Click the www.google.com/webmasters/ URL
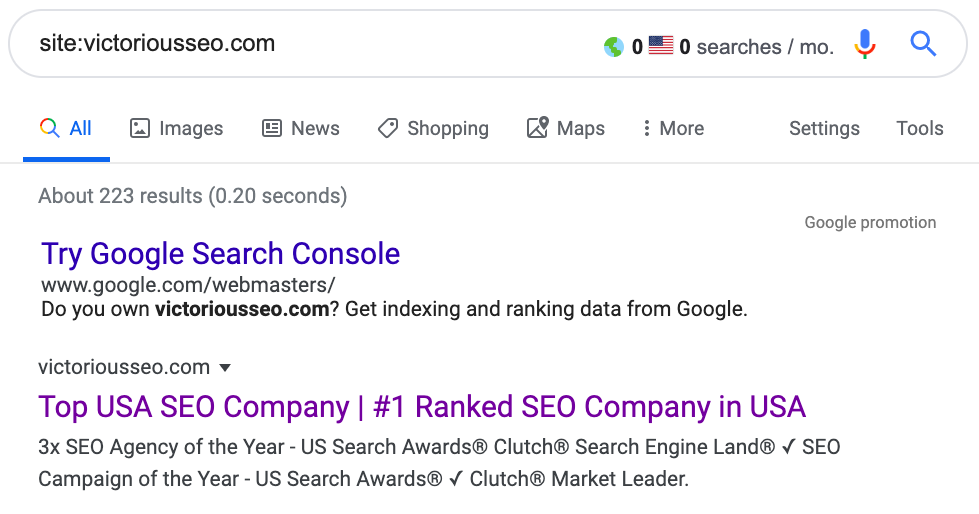The height and width of the screenshot is (514, 979). coord(188,284)
